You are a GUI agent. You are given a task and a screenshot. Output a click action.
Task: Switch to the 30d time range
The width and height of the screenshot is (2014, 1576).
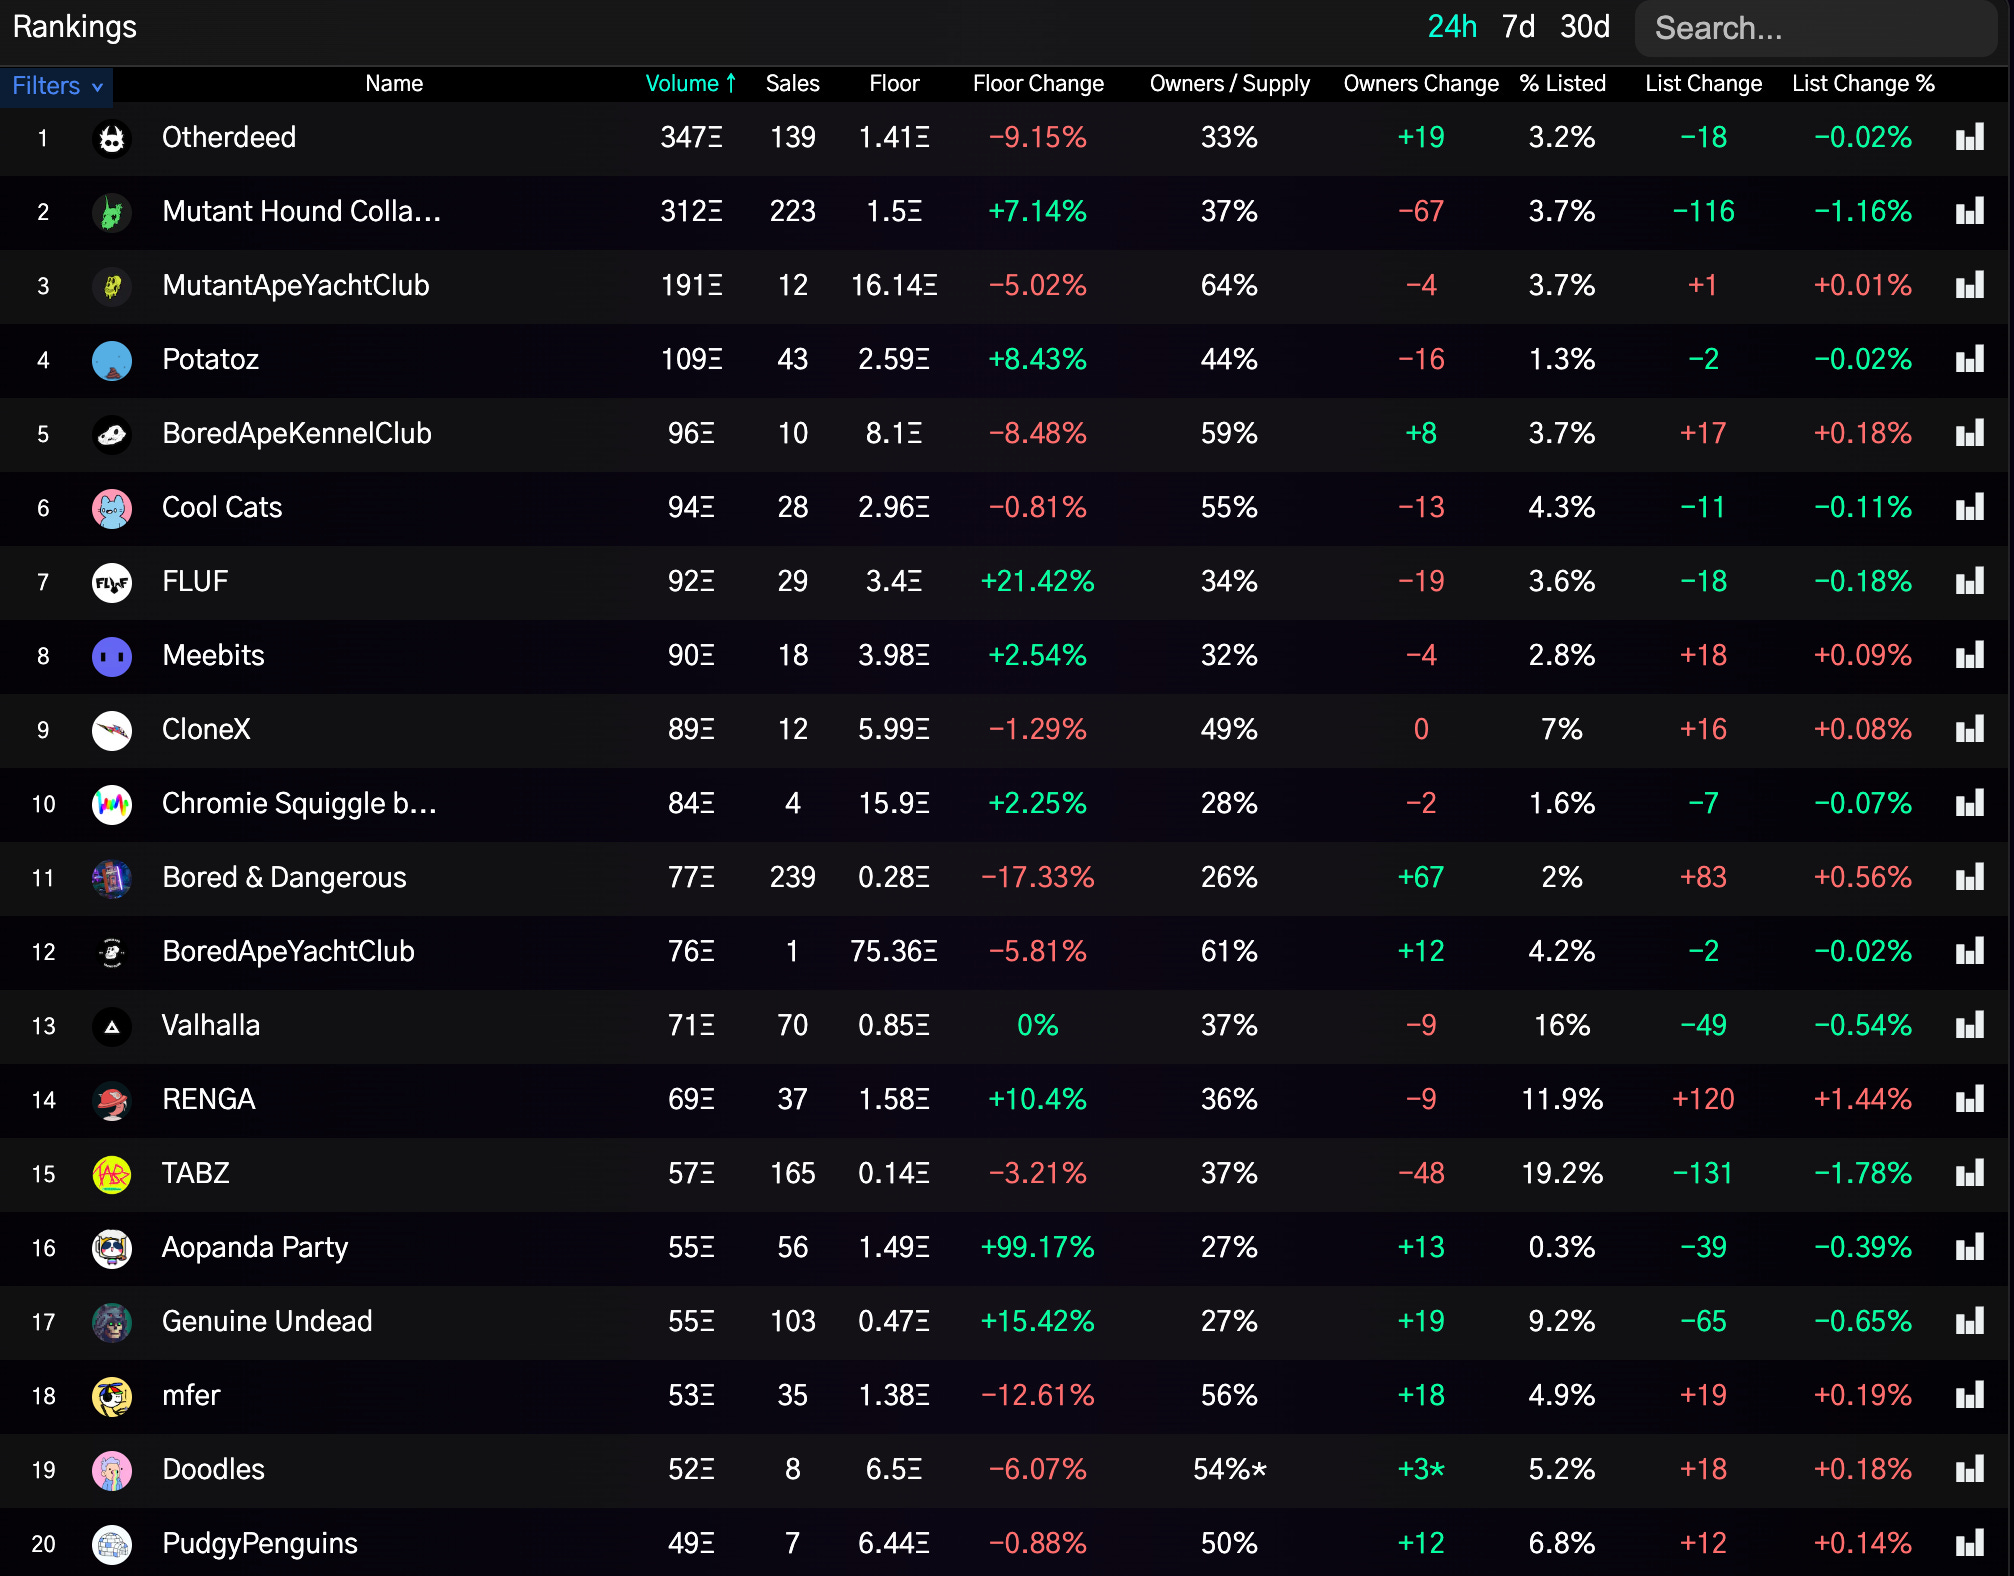1585,27
